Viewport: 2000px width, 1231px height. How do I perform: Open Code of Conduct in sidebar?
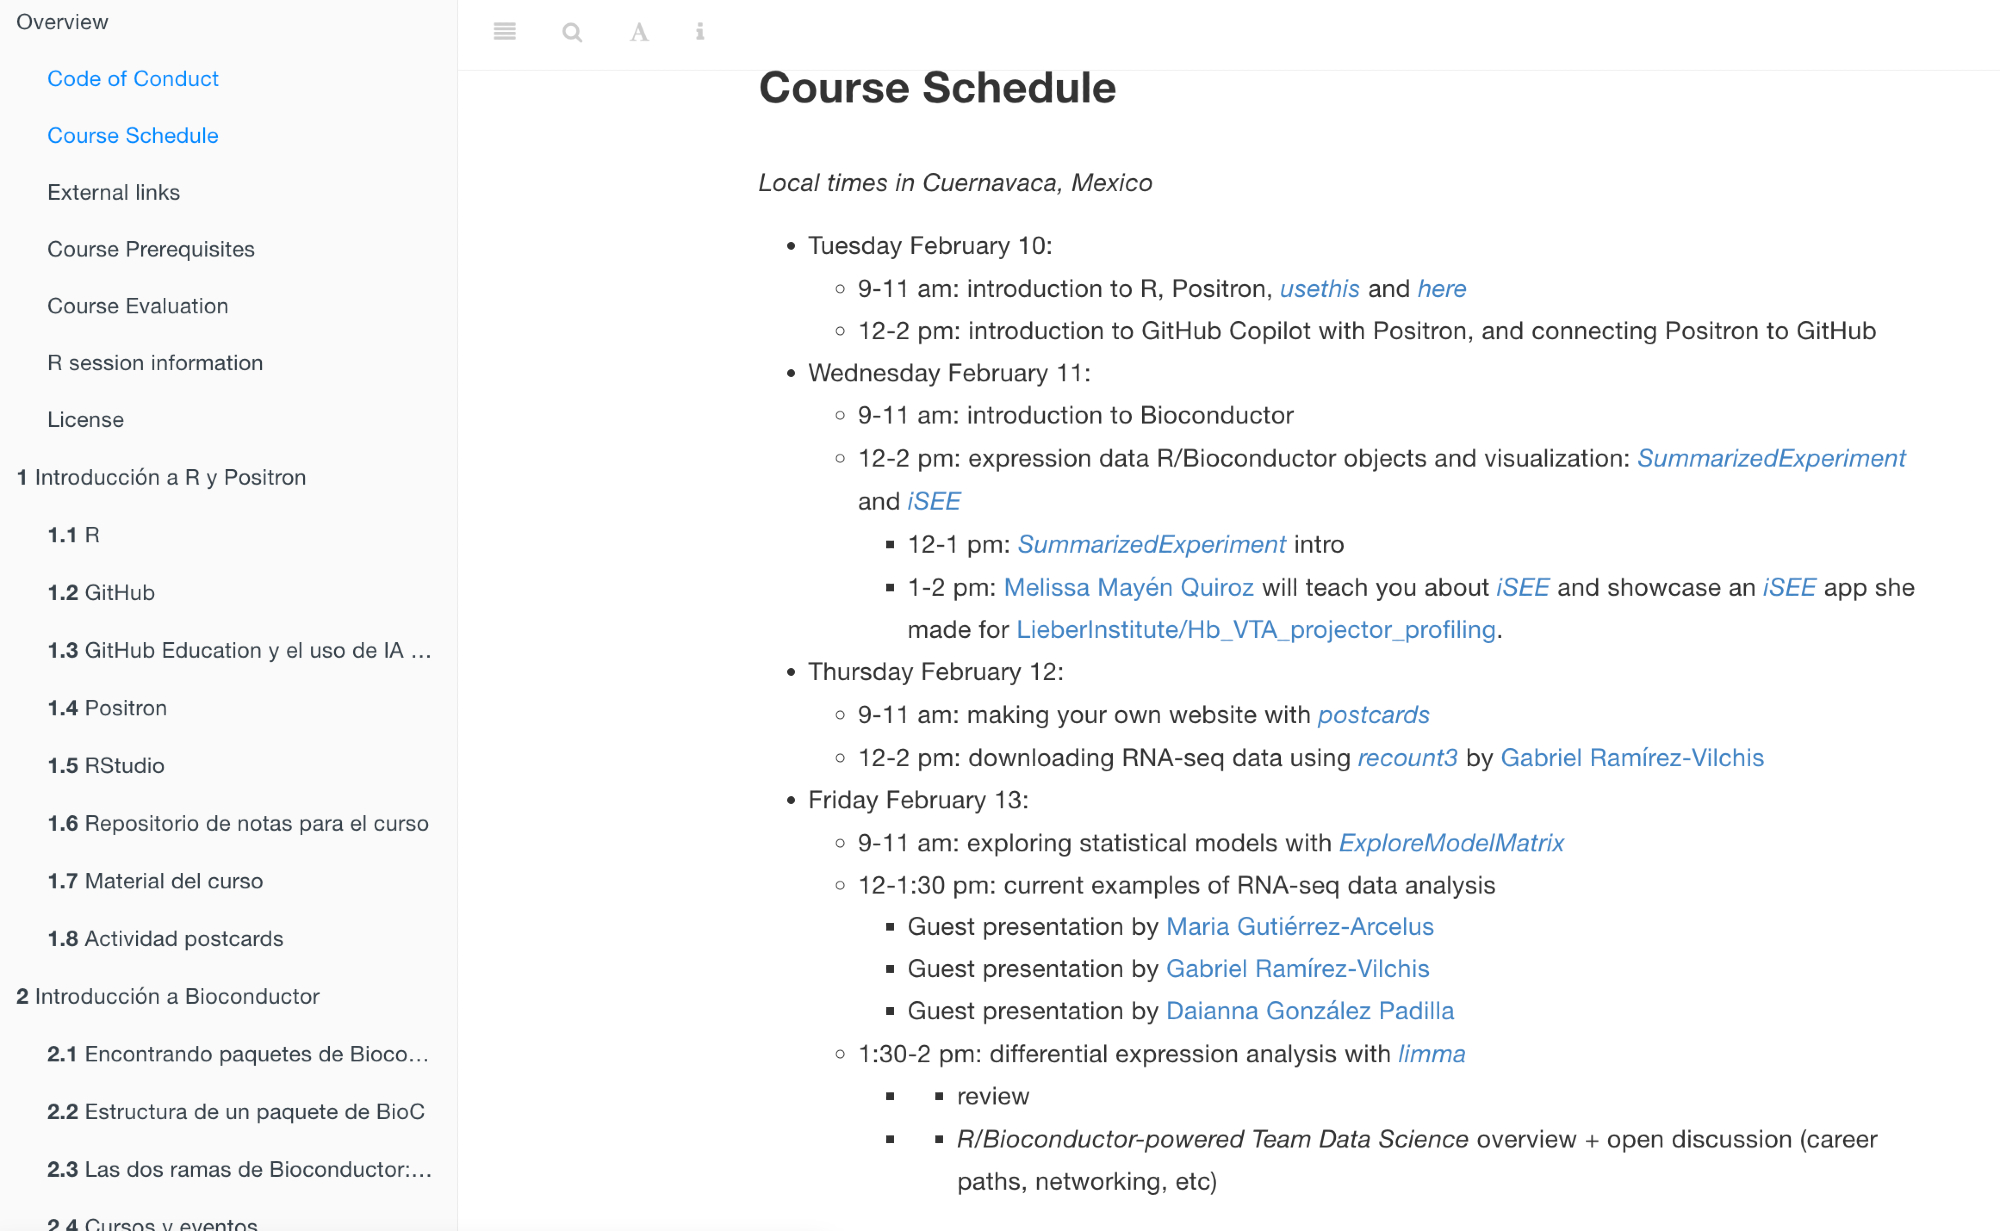132,79
